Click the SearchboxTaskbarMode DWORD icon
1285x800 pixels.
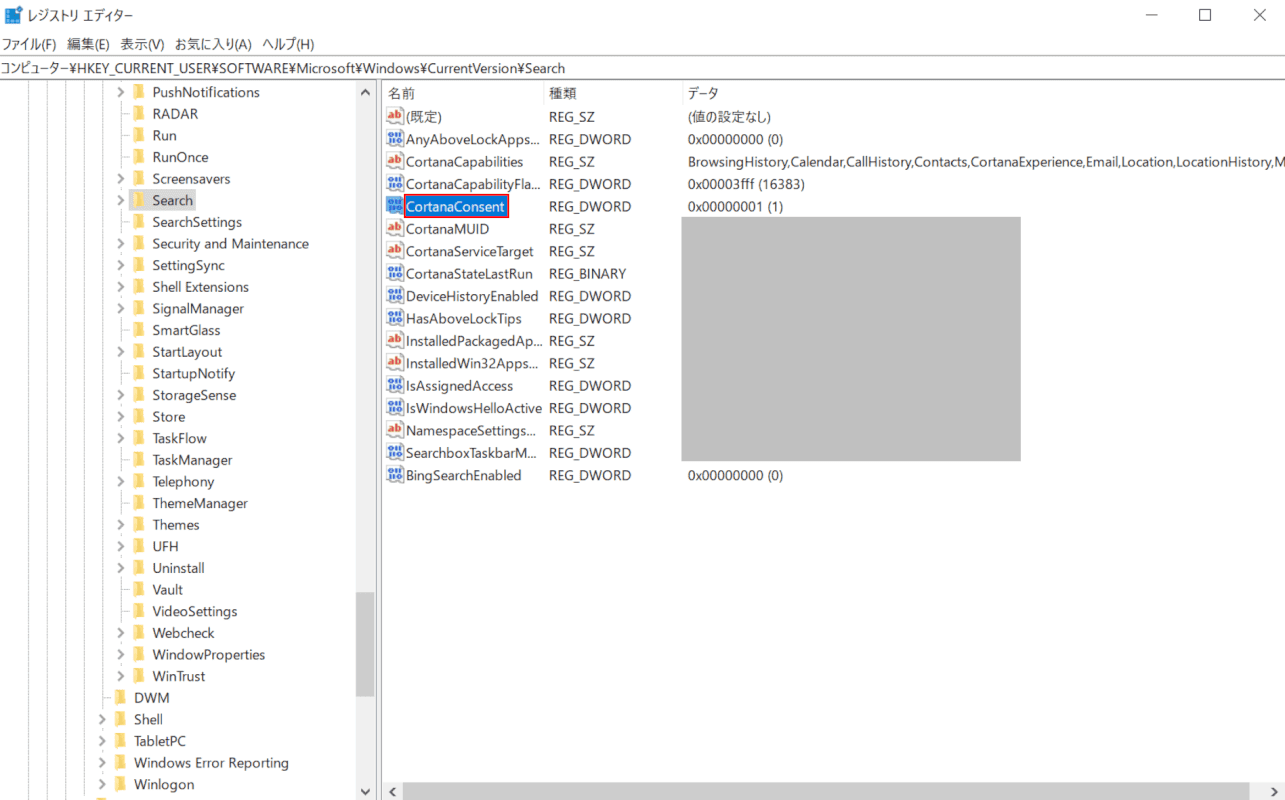pos(394,452)
